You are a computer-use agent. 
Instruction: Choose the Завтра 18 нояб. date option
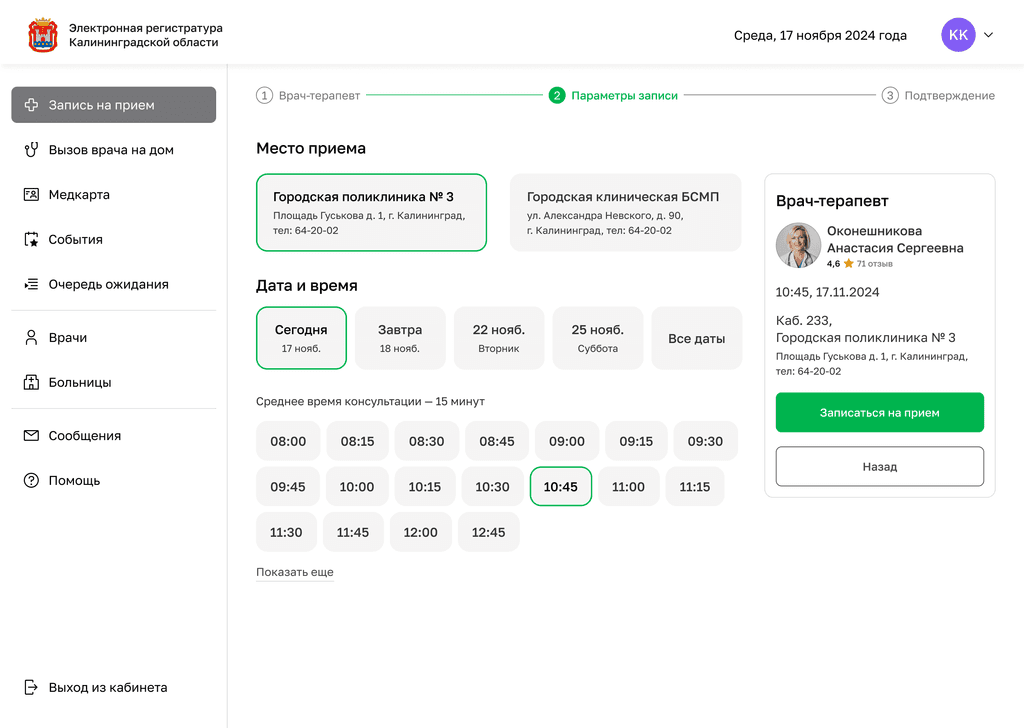click(400, 338)
